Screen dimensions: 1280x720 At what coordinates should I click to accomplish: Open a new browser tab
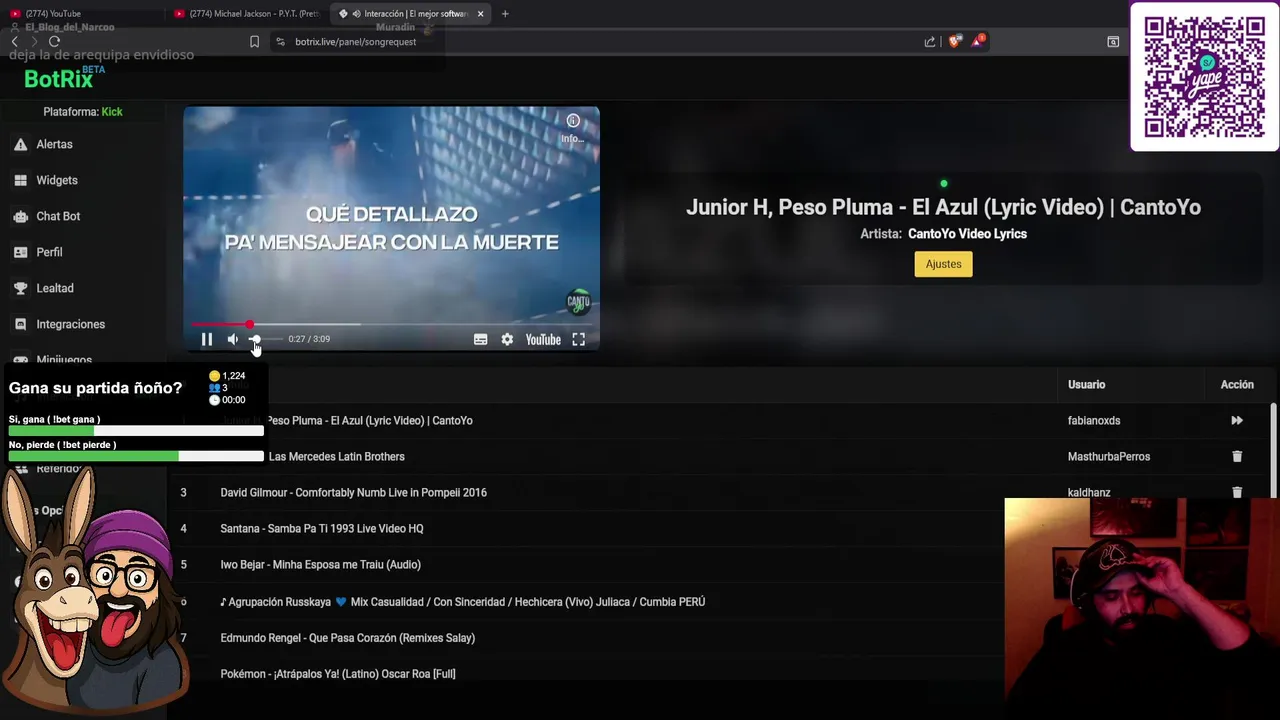pyautogui.click(x=505, y=14)
